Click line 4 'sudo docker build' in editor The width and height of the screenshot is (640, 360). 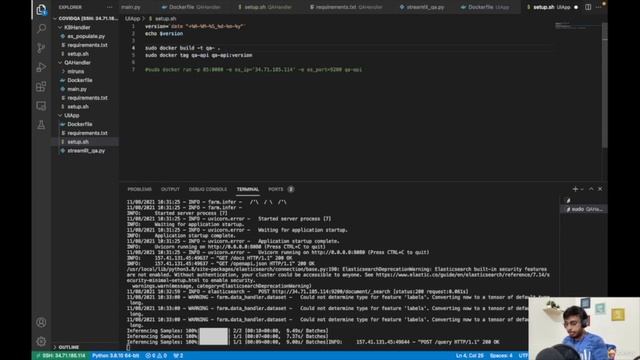(182, 48)
